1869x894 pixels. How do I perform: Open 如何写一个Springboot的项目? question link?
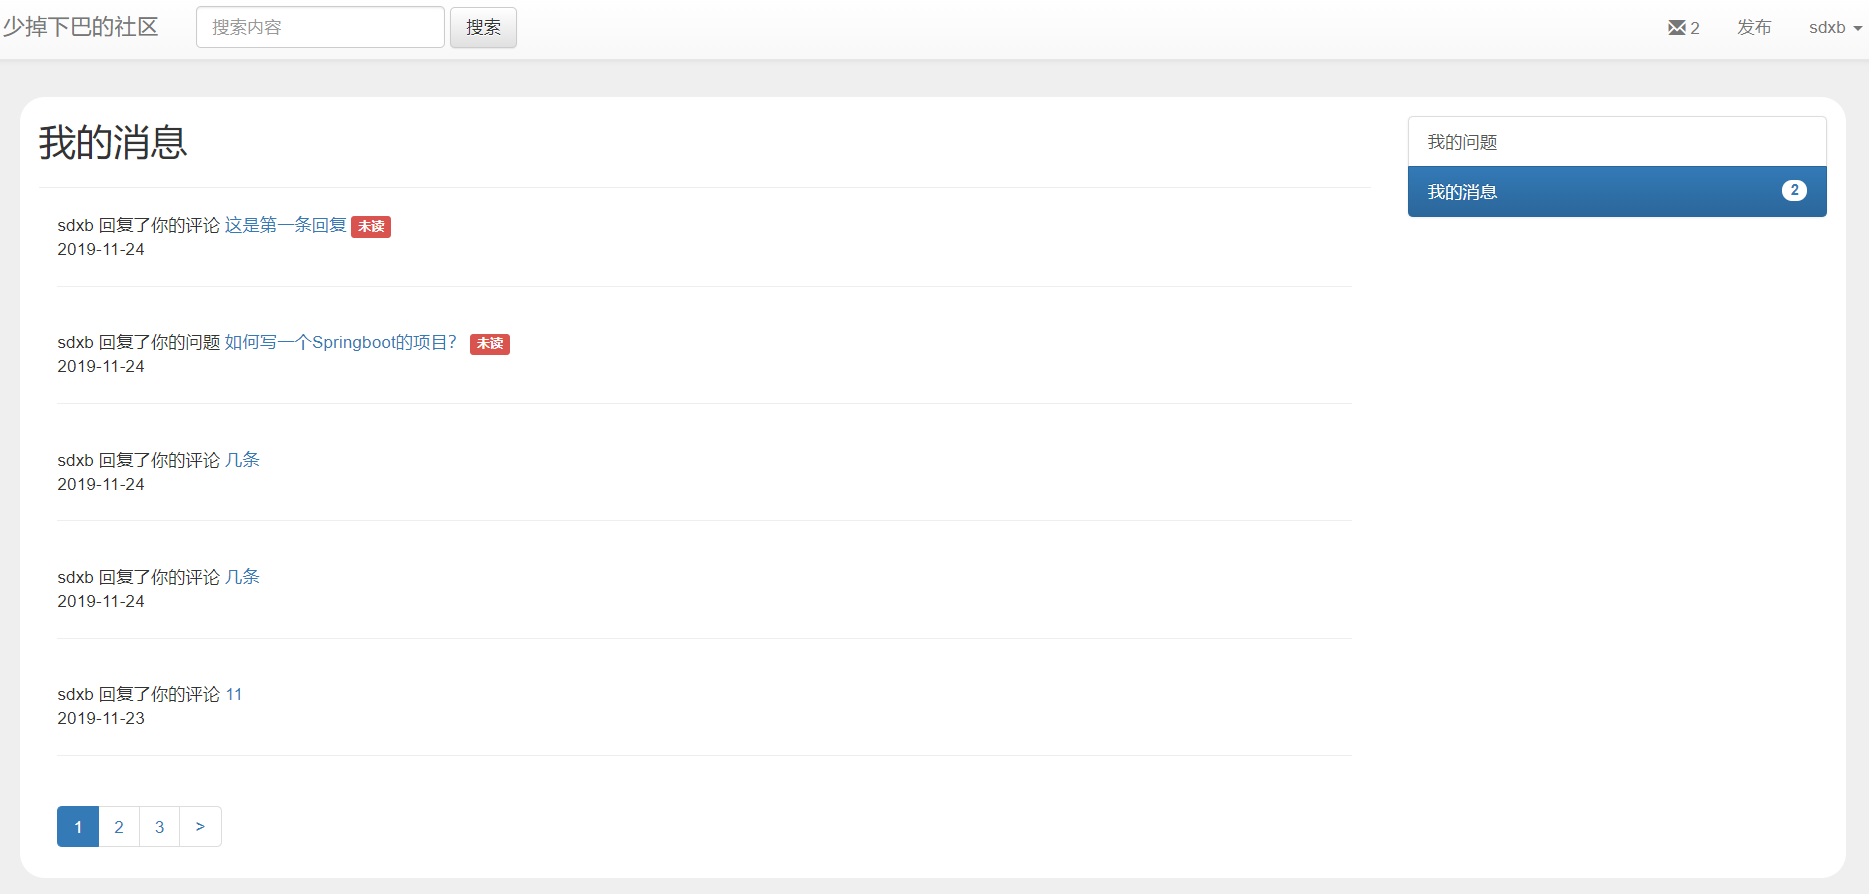tap(341, 343)
